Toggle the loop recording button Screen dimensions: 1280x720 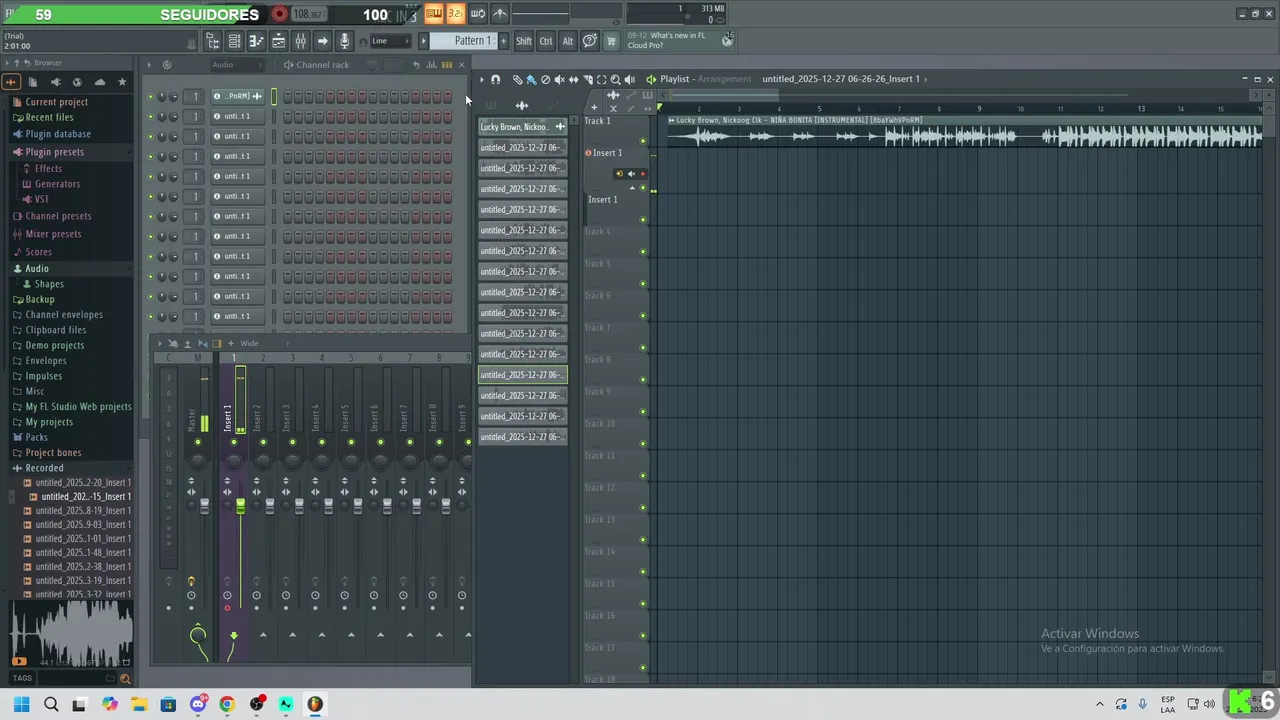pyautogui.click(x=477, y=14)
